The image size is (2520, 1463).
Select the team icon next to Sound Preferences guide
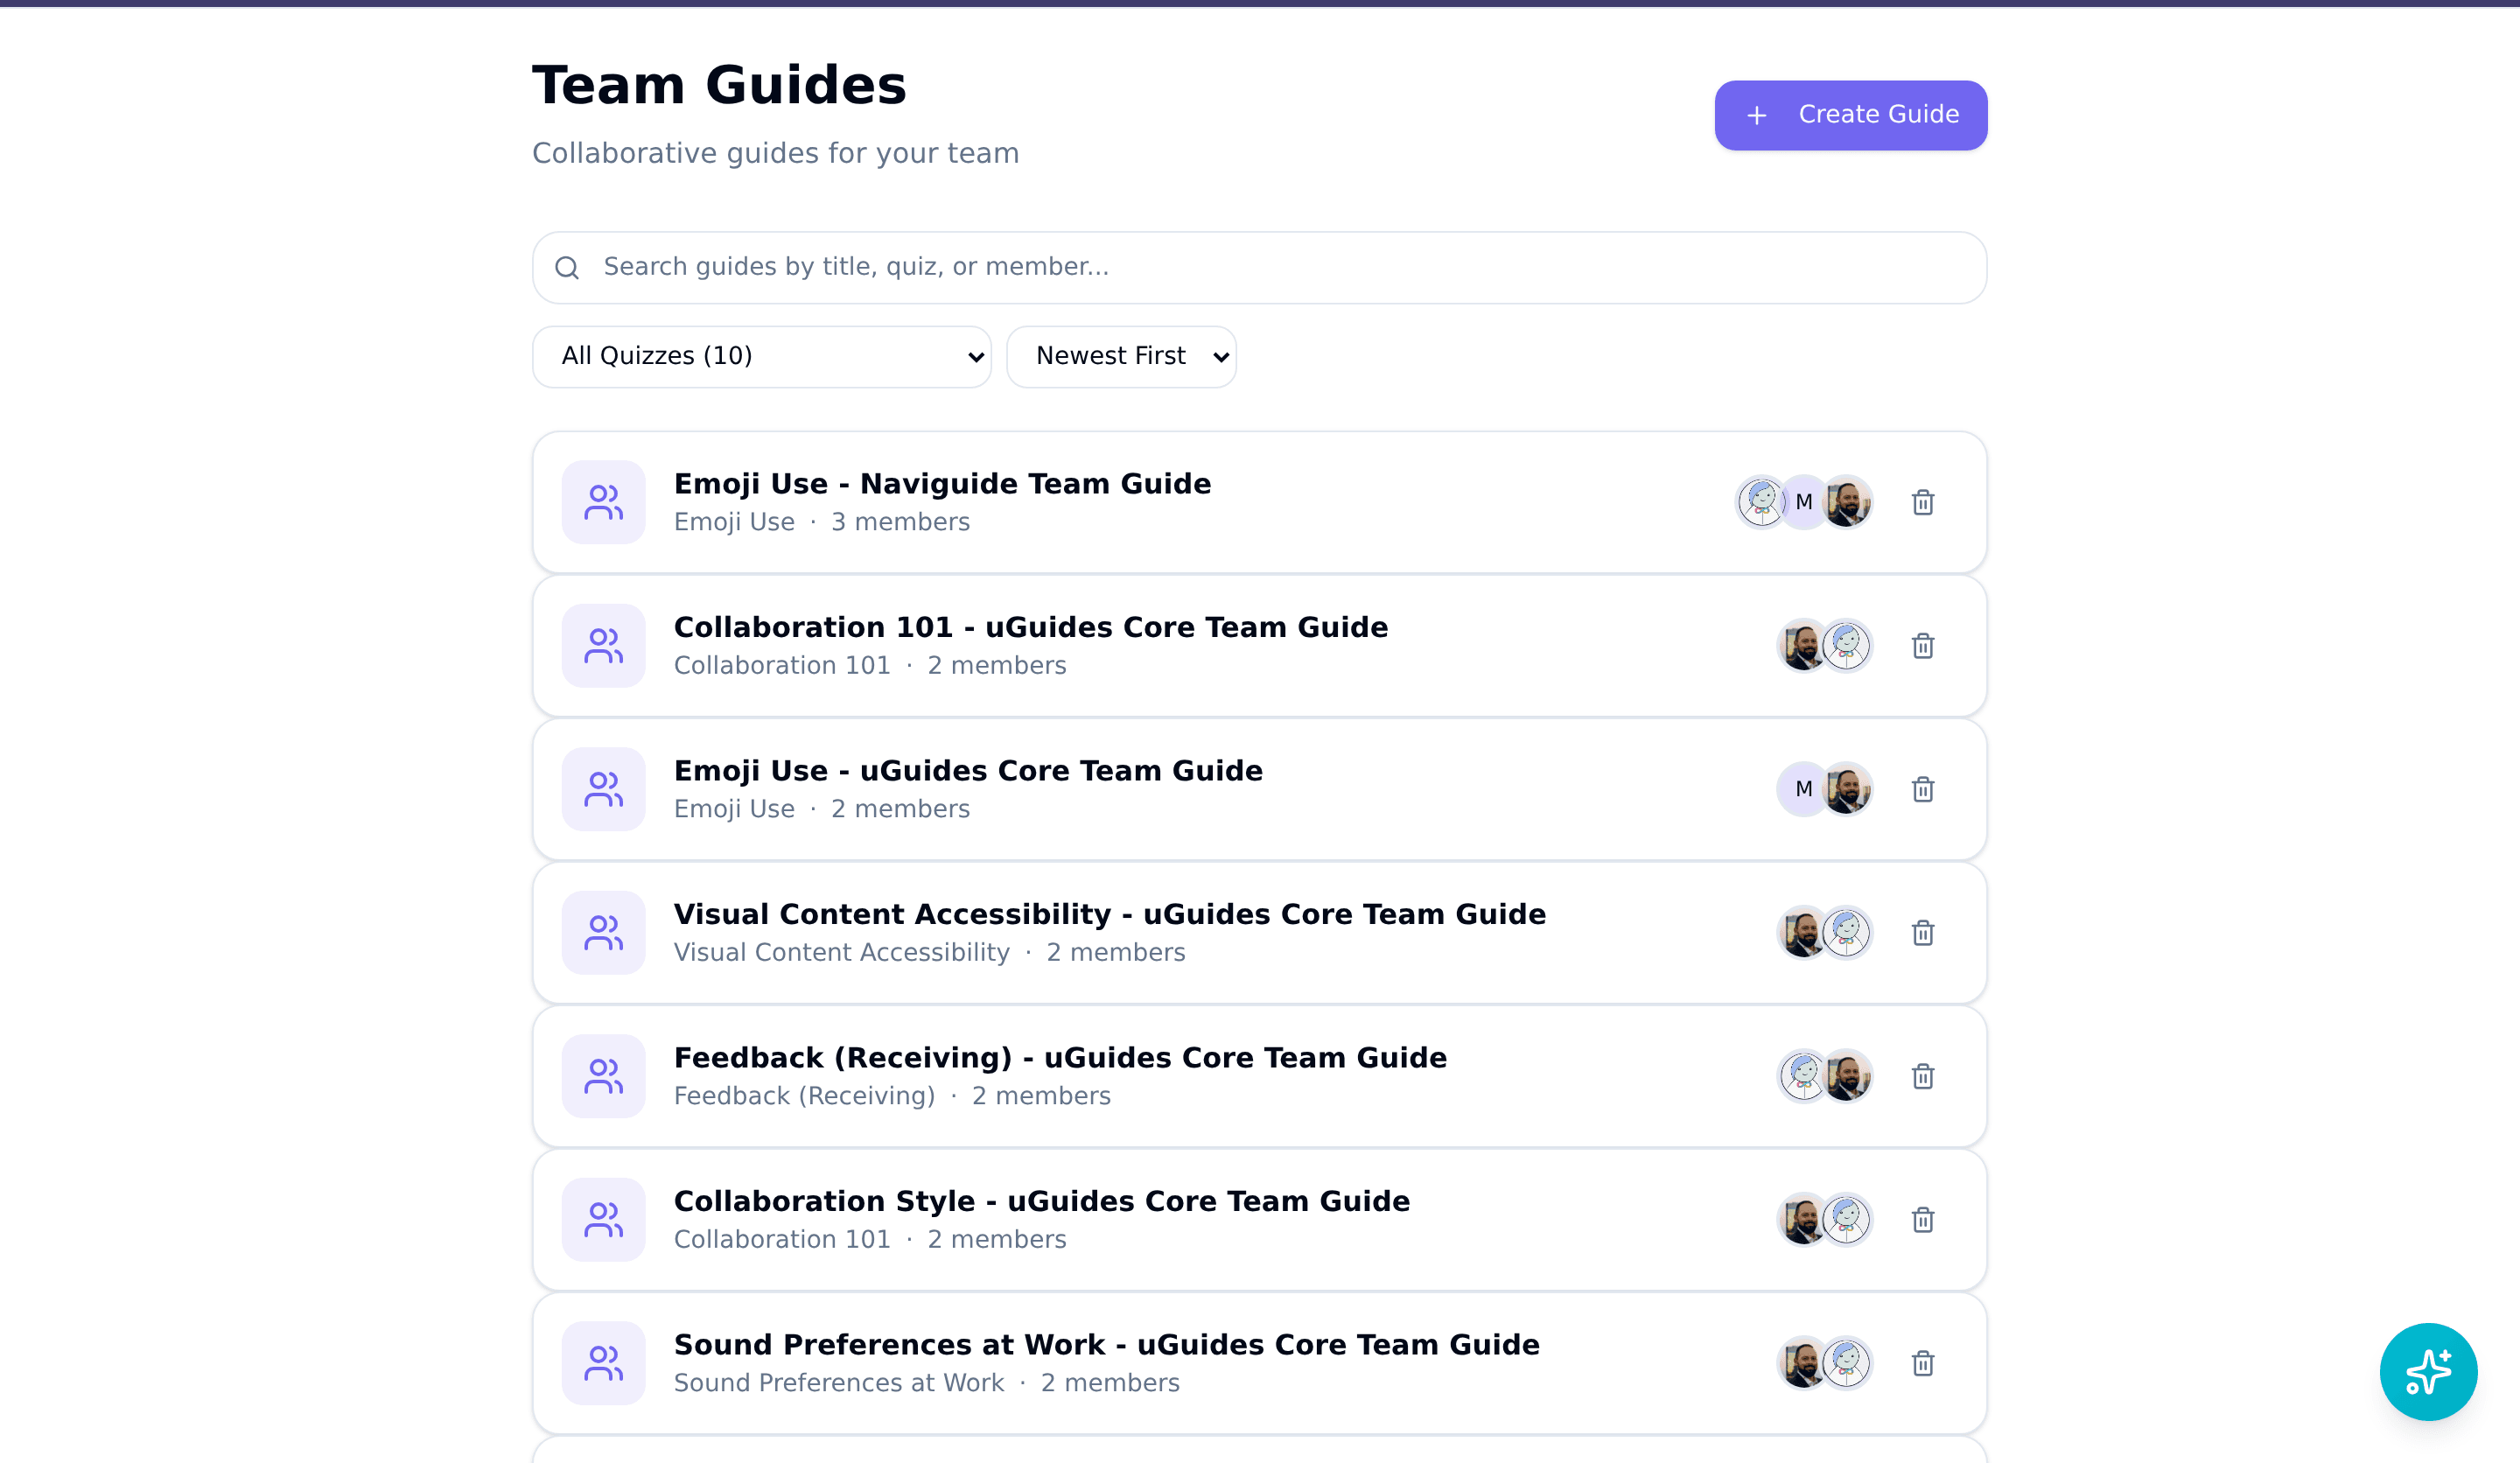(x=603, y=1362)
